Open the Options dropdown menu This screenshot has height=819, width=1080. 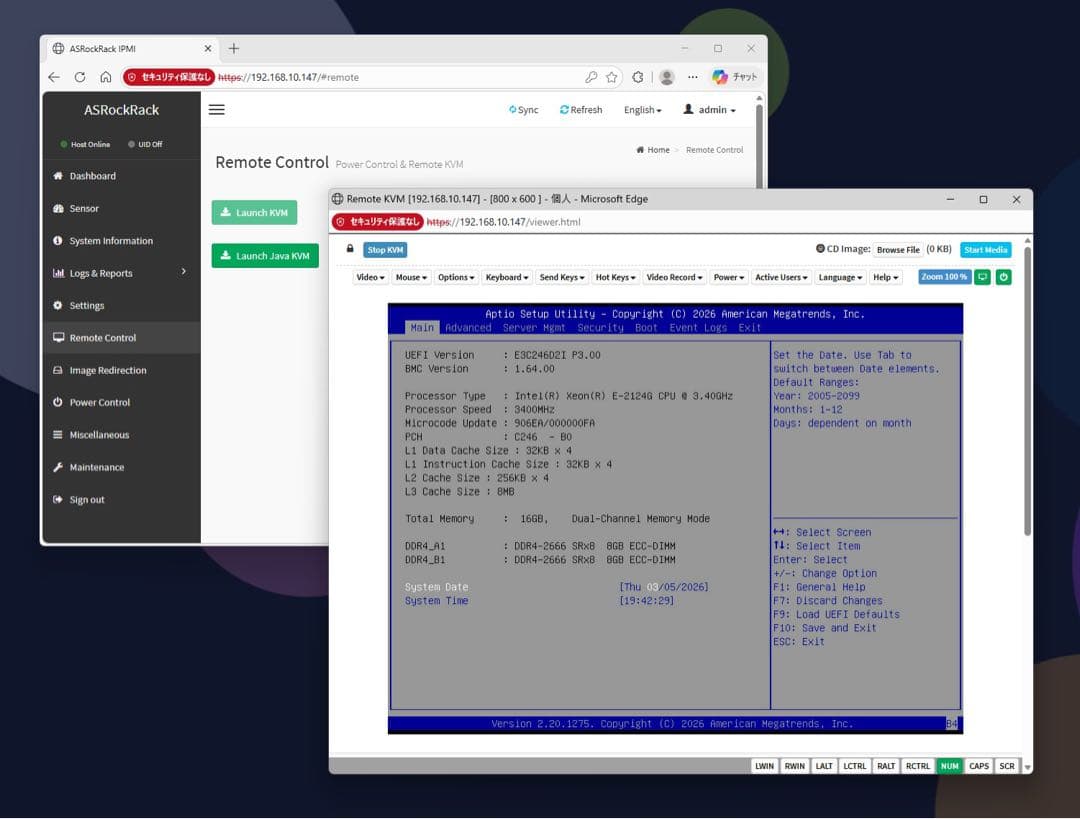[456, 277]
